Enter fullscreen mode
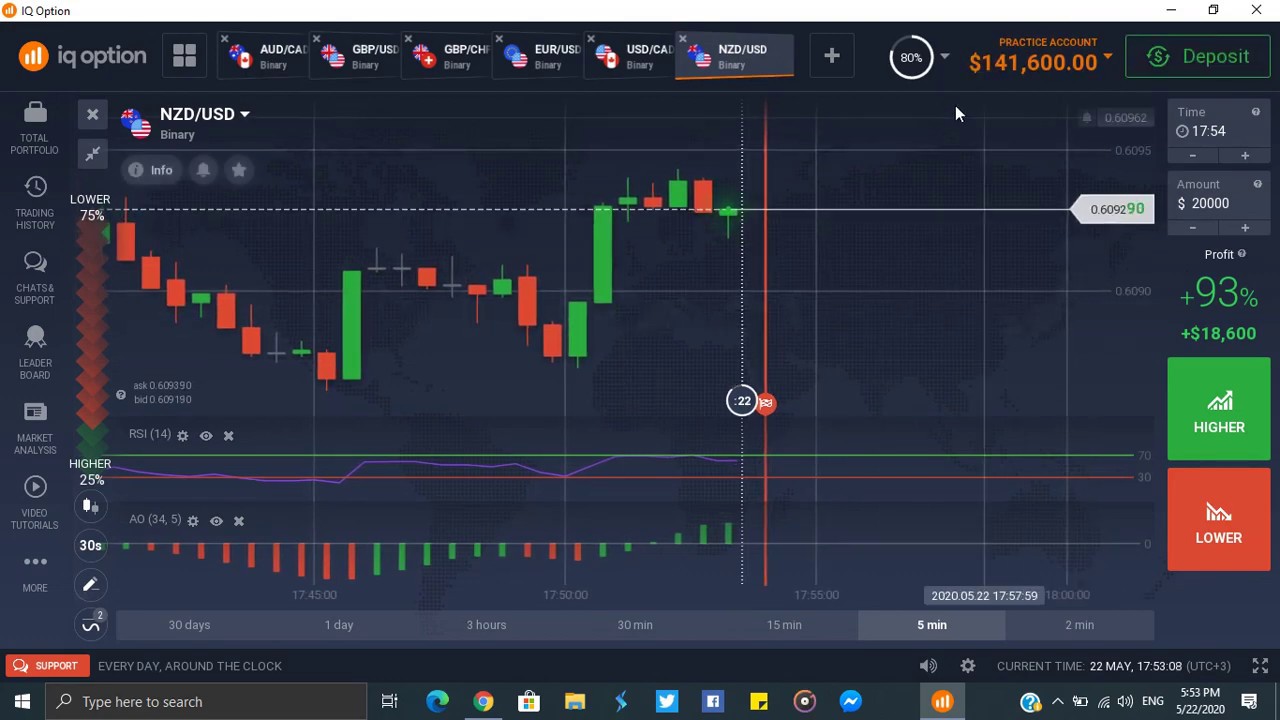This screenshot has width=1280, height=720. 1260,666
